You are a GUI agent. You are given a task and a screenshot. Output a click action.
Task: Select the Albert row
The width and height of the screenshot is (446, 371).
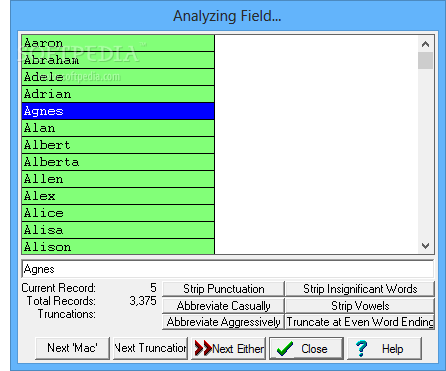118,145
